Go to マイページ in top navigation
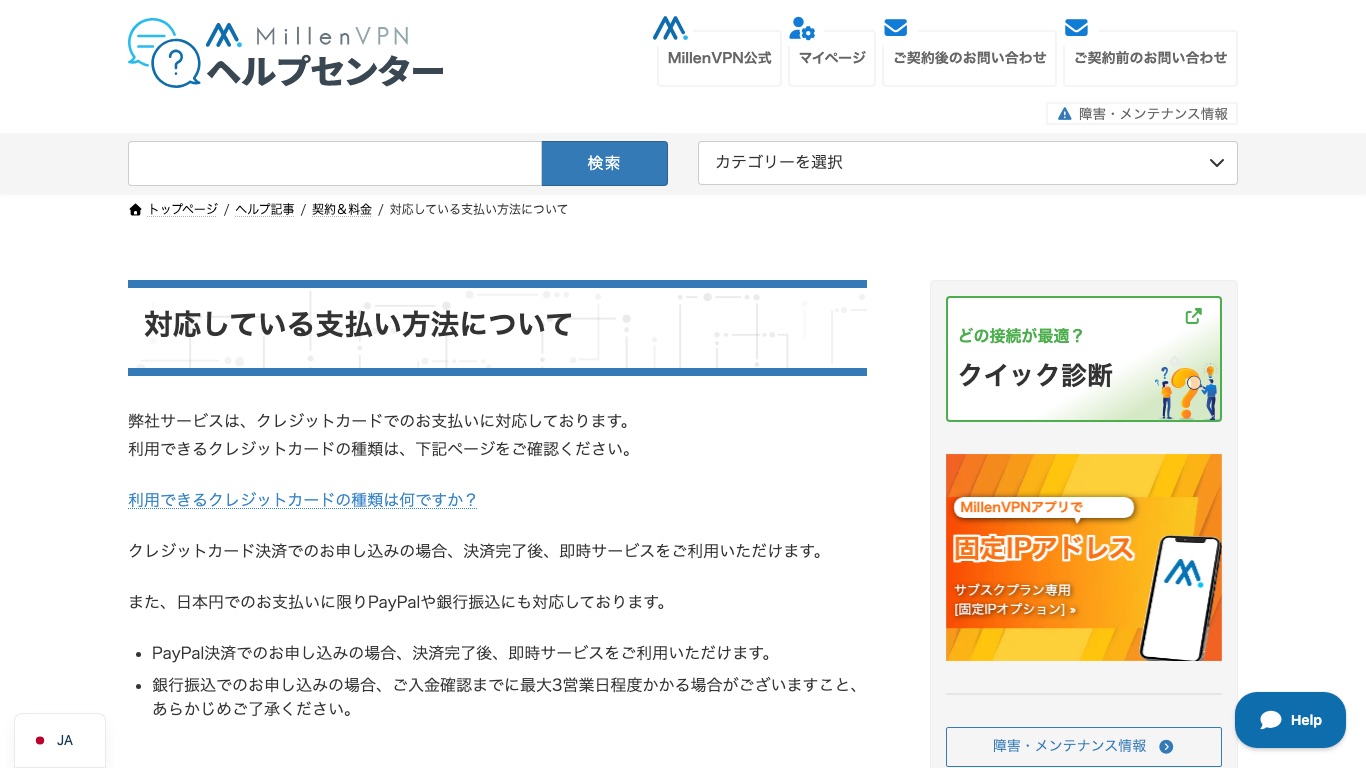 click(x=832, y=58)
